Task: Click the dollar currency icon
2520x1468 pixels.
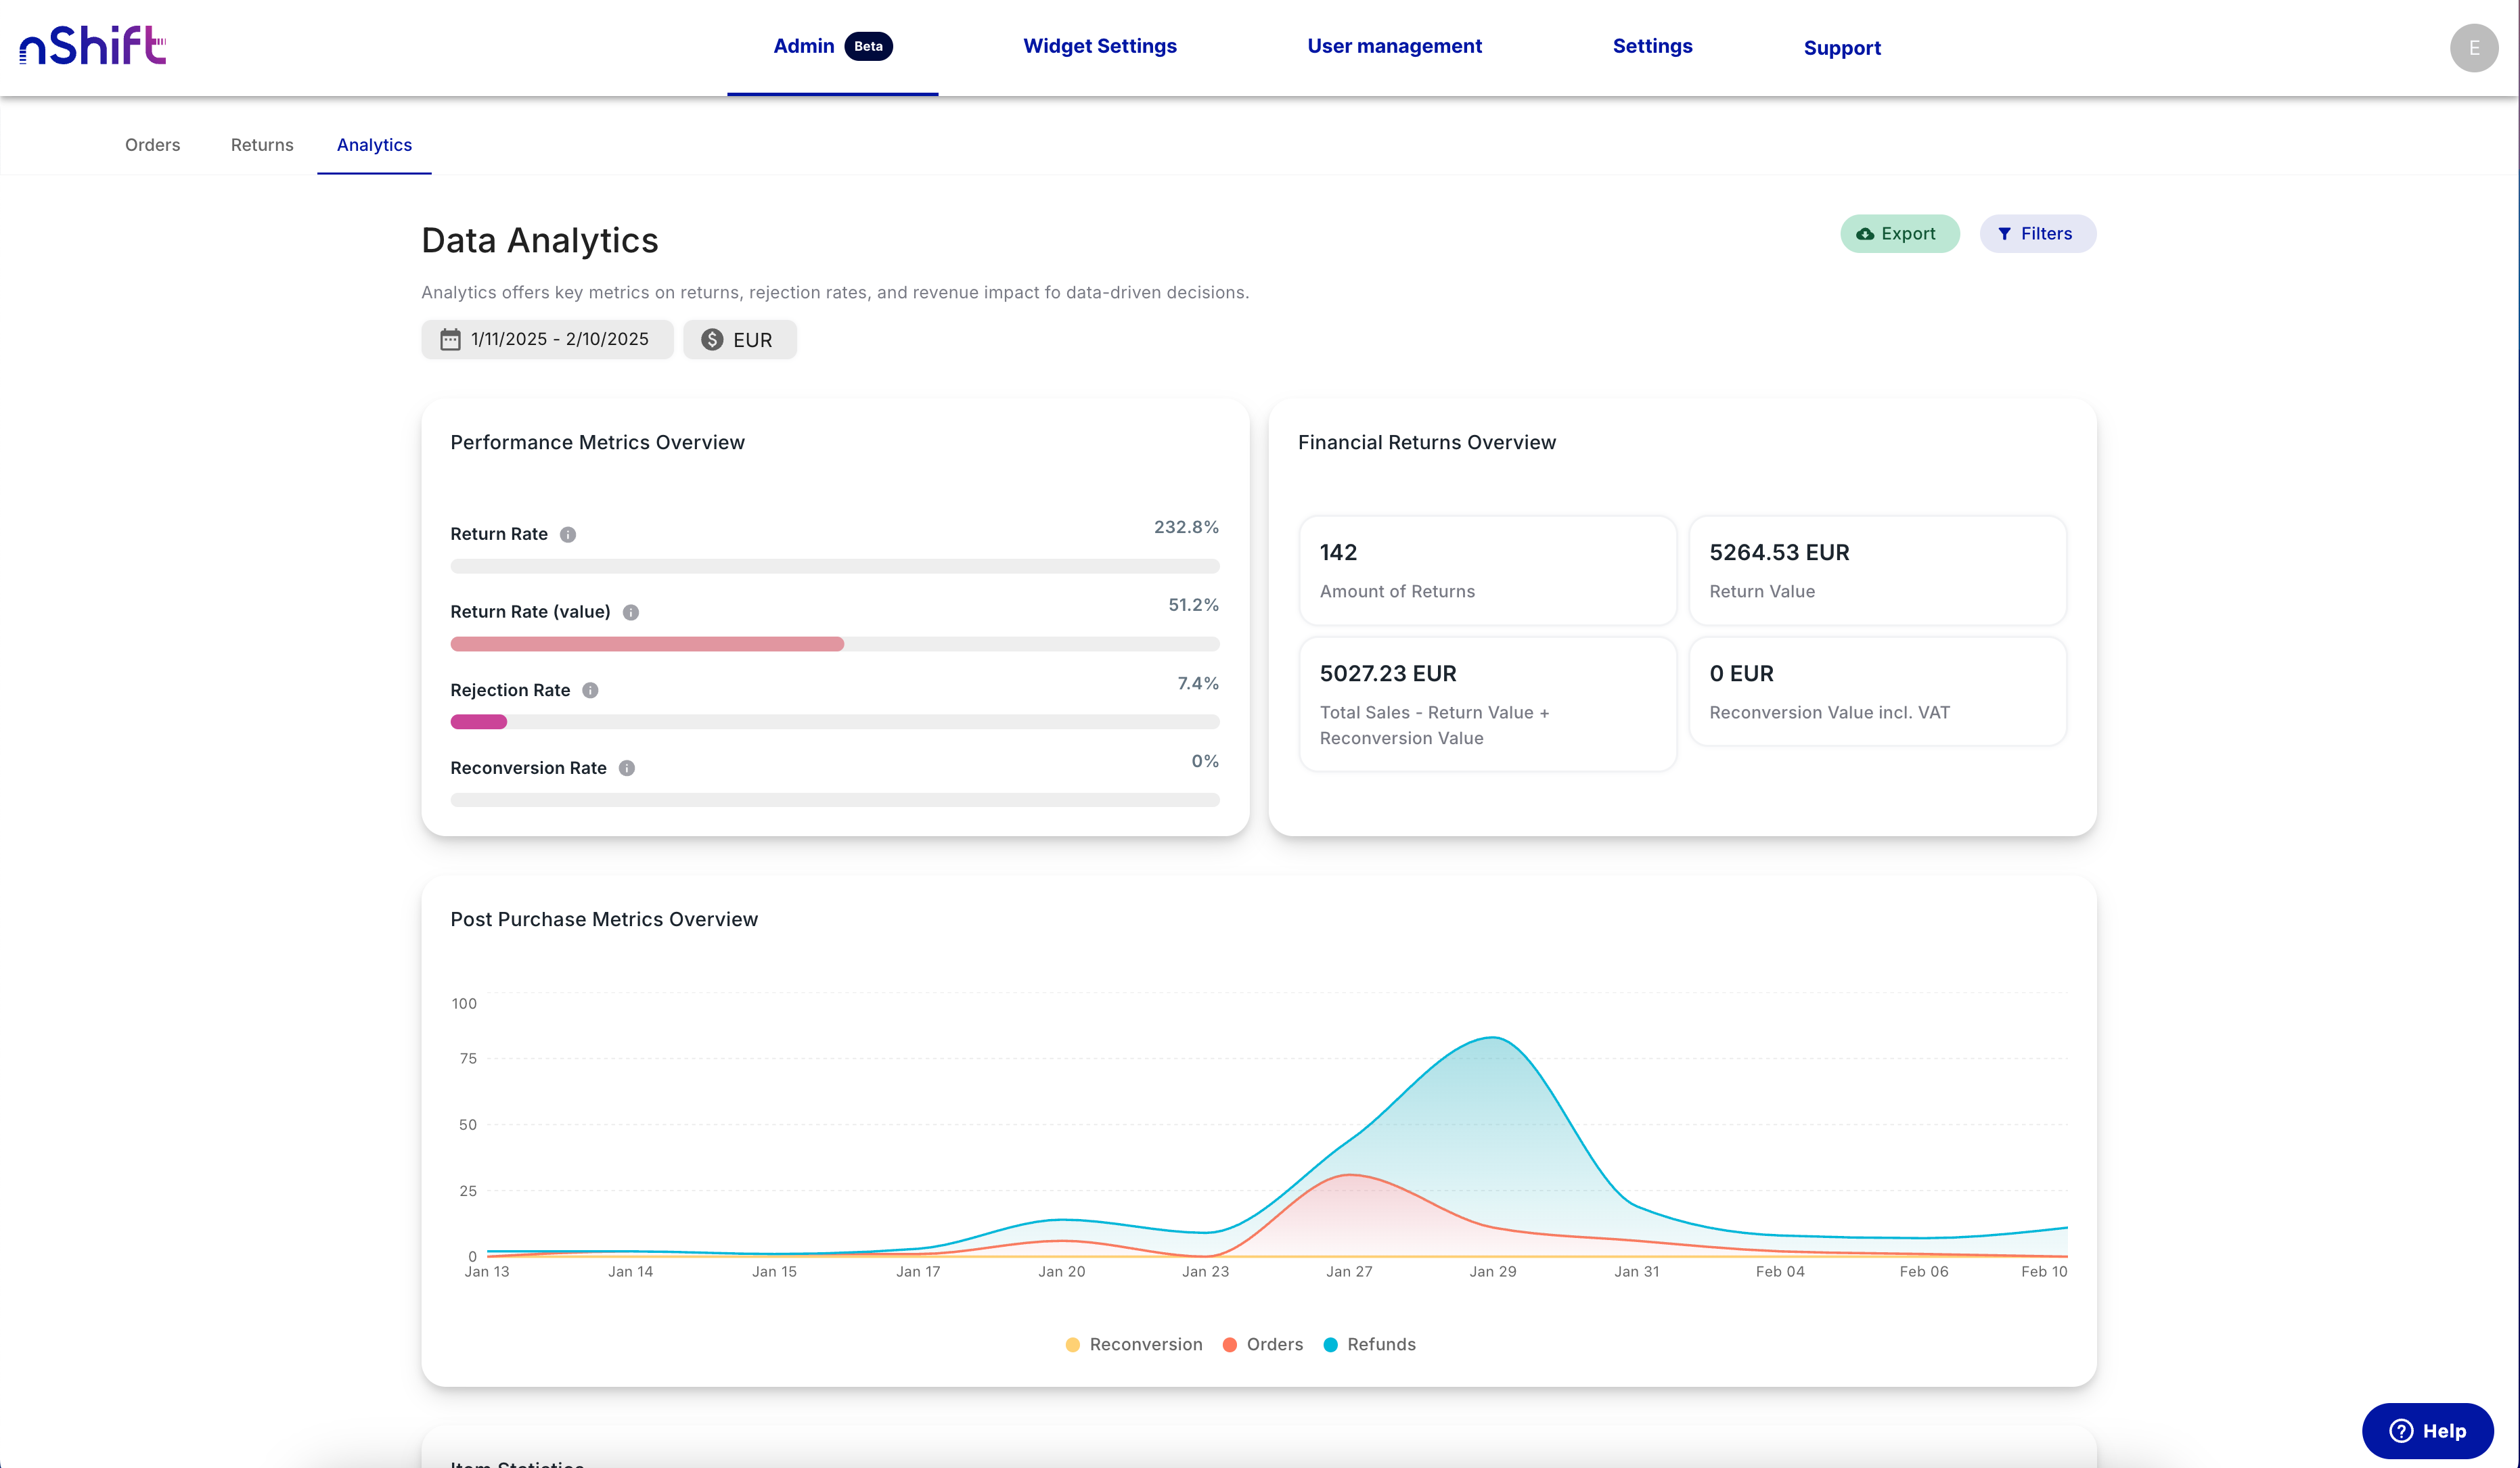Action: (712, 340)
